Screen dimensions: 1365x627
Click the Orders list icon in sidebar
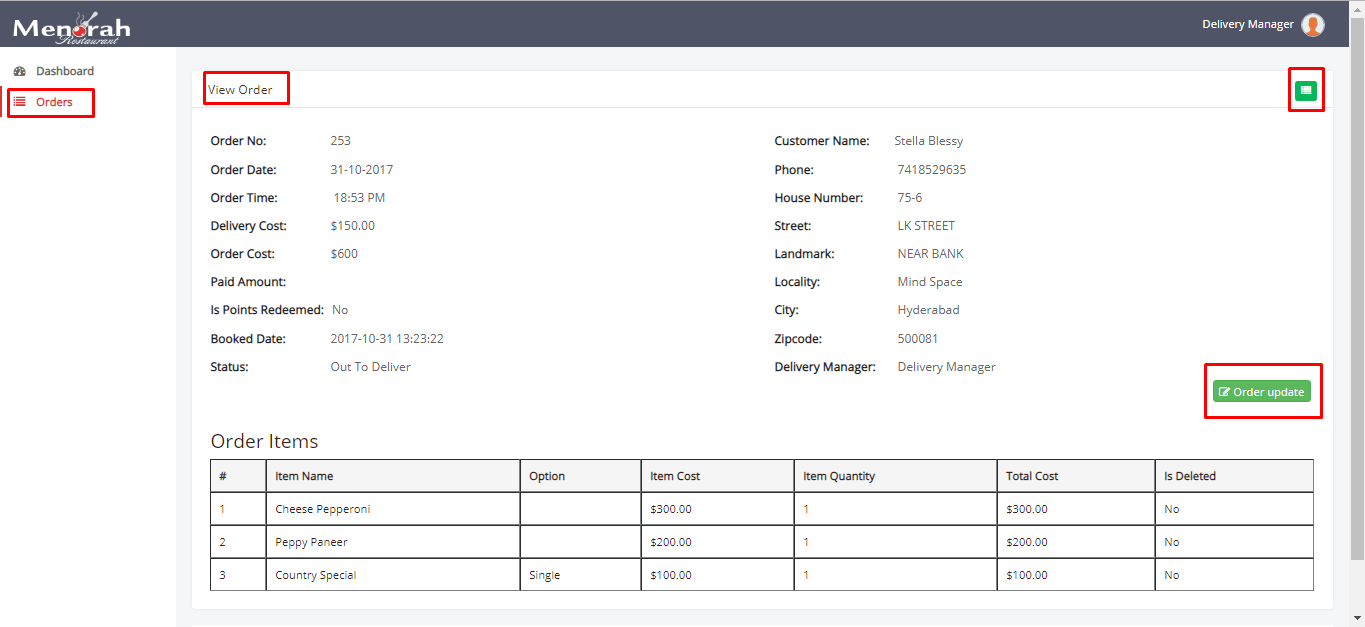tap(20, 102)
